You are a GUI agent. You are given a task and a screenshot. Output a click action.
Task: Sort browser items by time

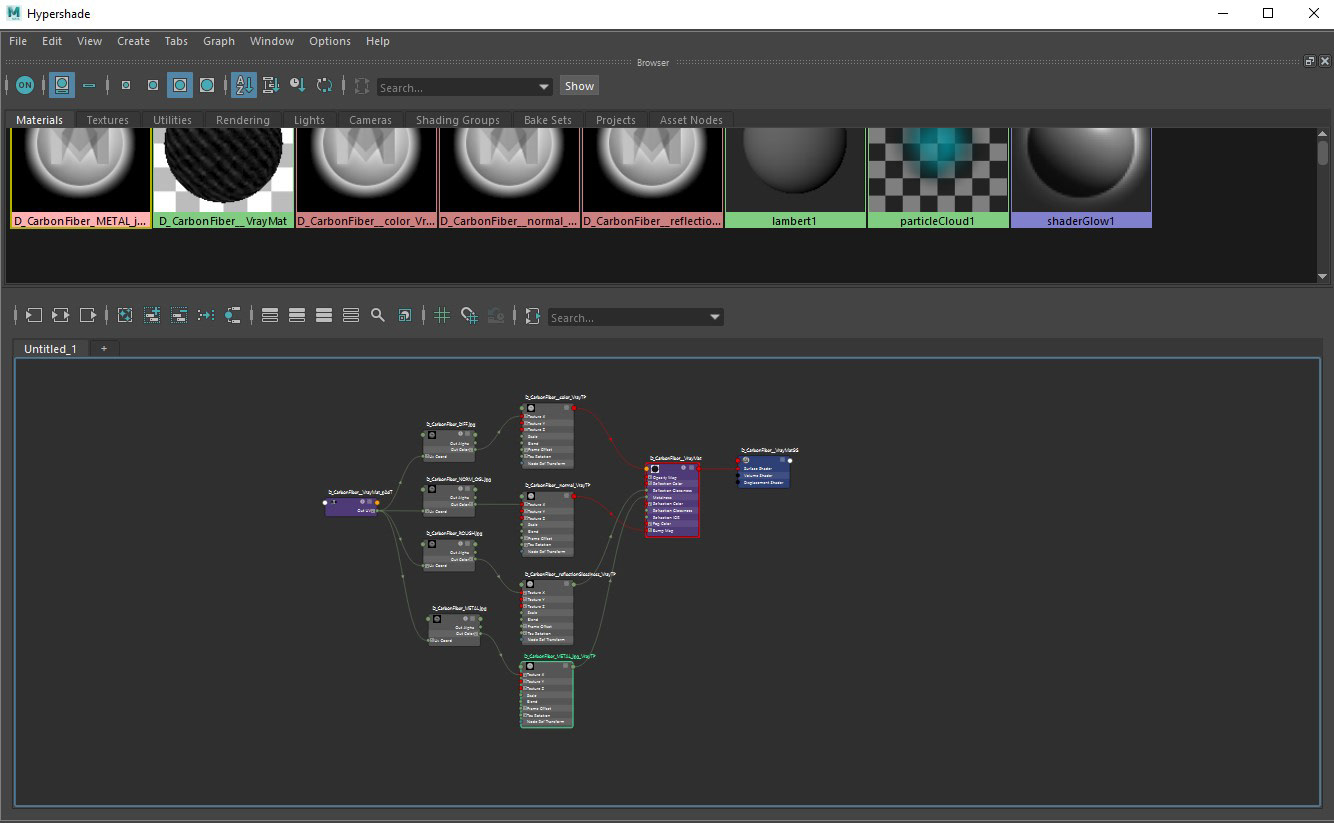[297, 86]
